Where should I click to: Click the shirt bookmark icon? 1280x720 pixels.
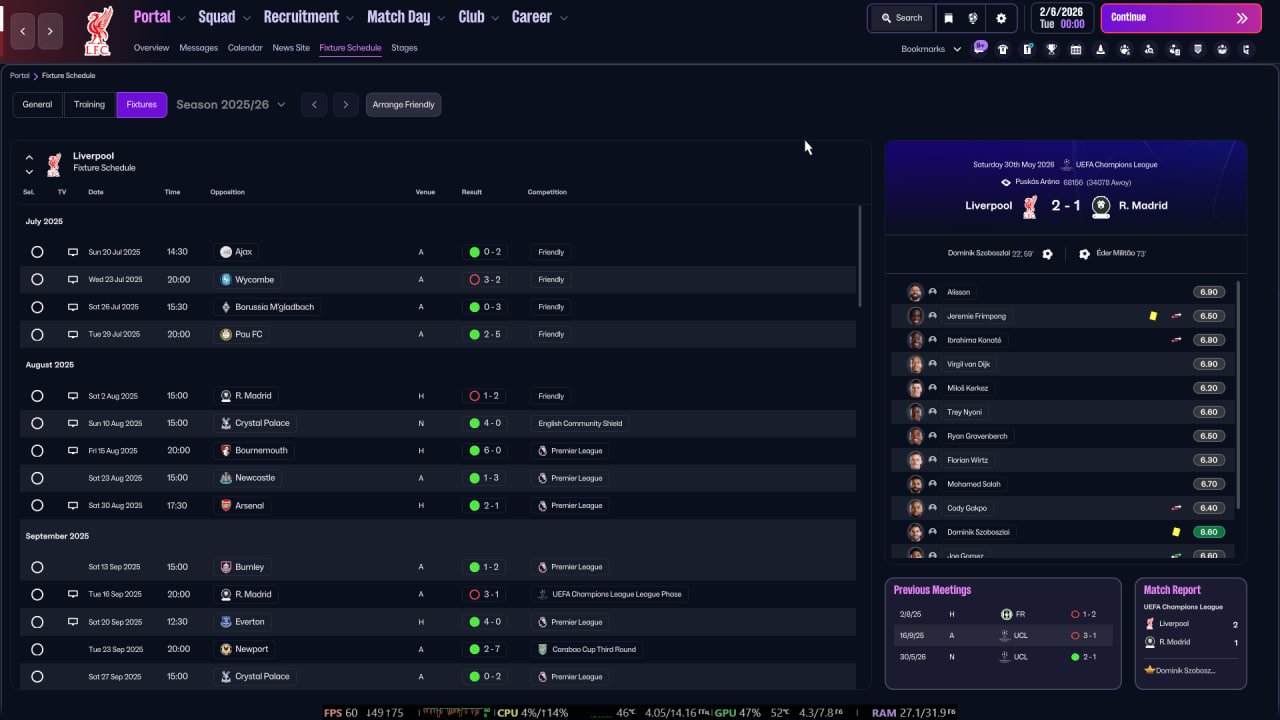1003,49
